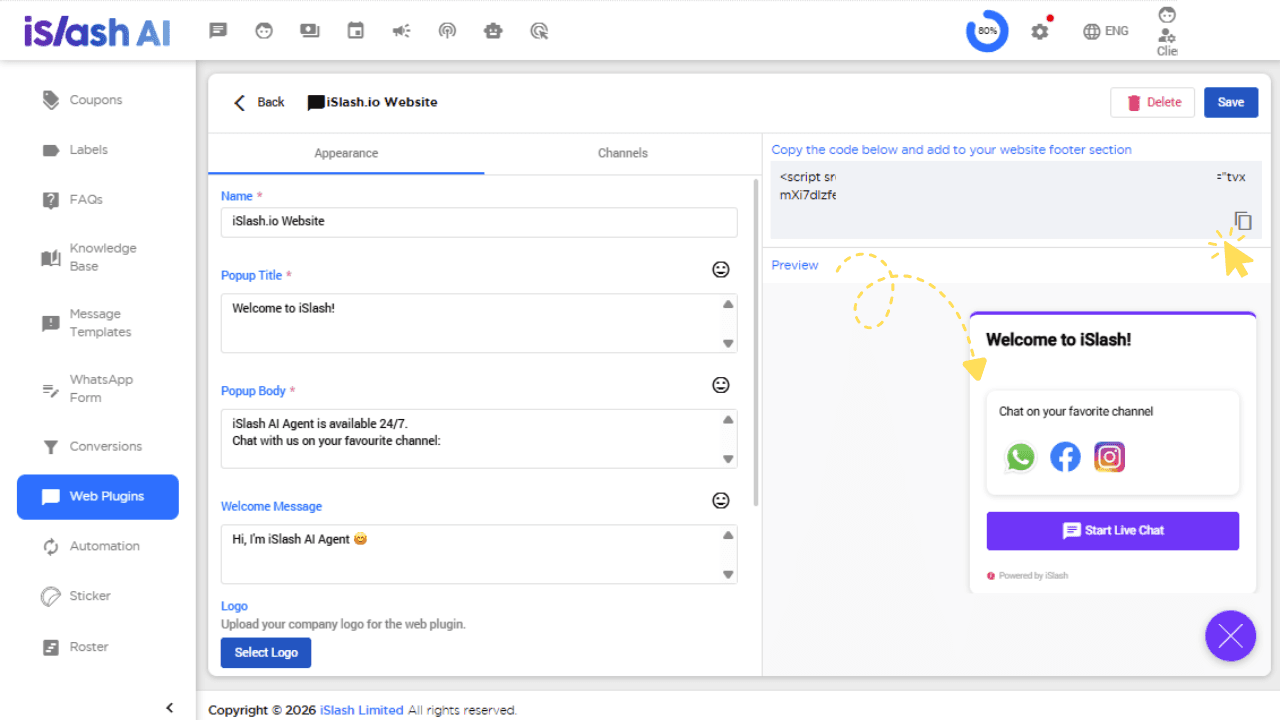
Task: Go back using the Back link
Action: point(259,102)
